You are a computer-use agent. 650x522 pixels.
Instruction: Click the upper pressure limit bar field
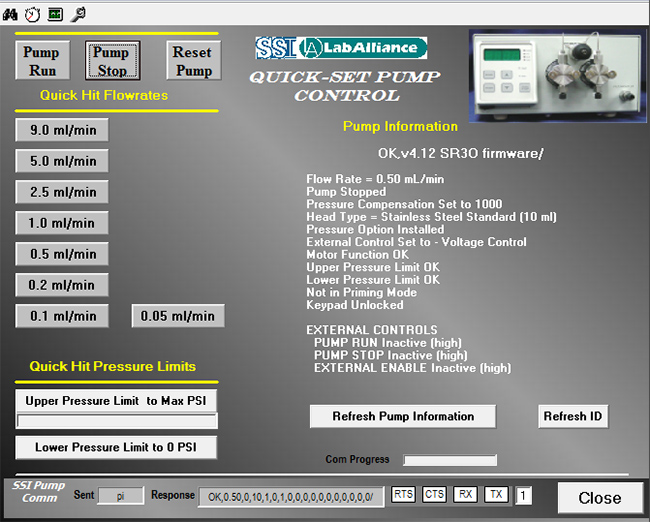[x=117, y=421]
